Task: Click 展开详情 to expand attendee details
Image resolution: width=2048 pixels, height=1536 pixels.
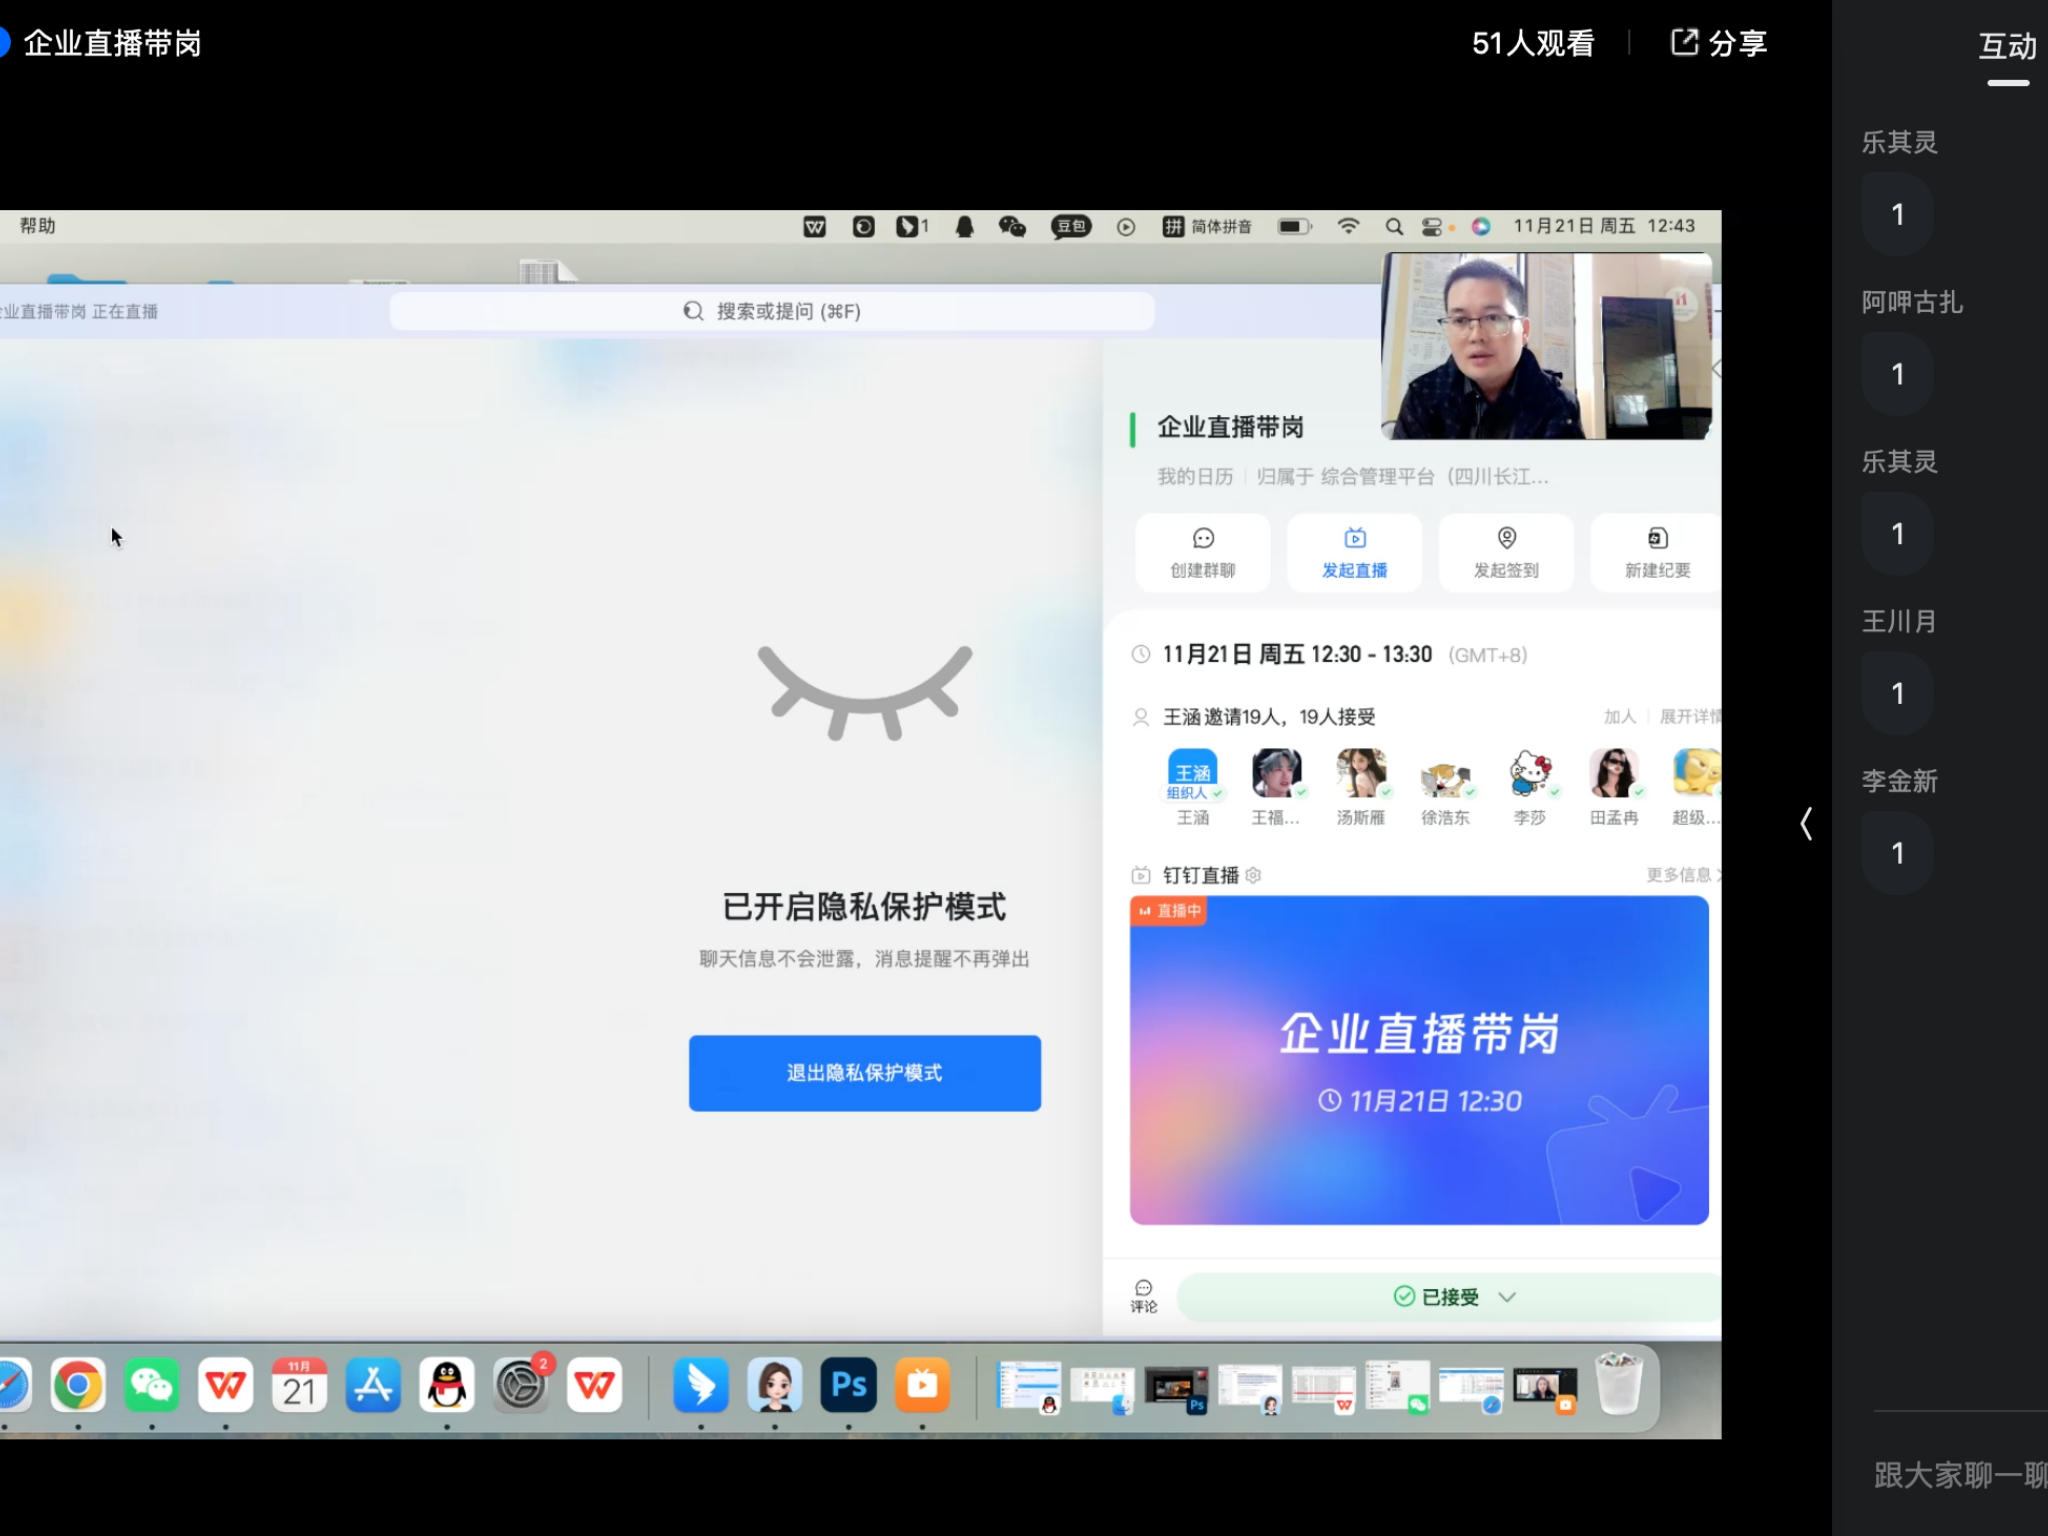Action: (x=1689, y=716)
